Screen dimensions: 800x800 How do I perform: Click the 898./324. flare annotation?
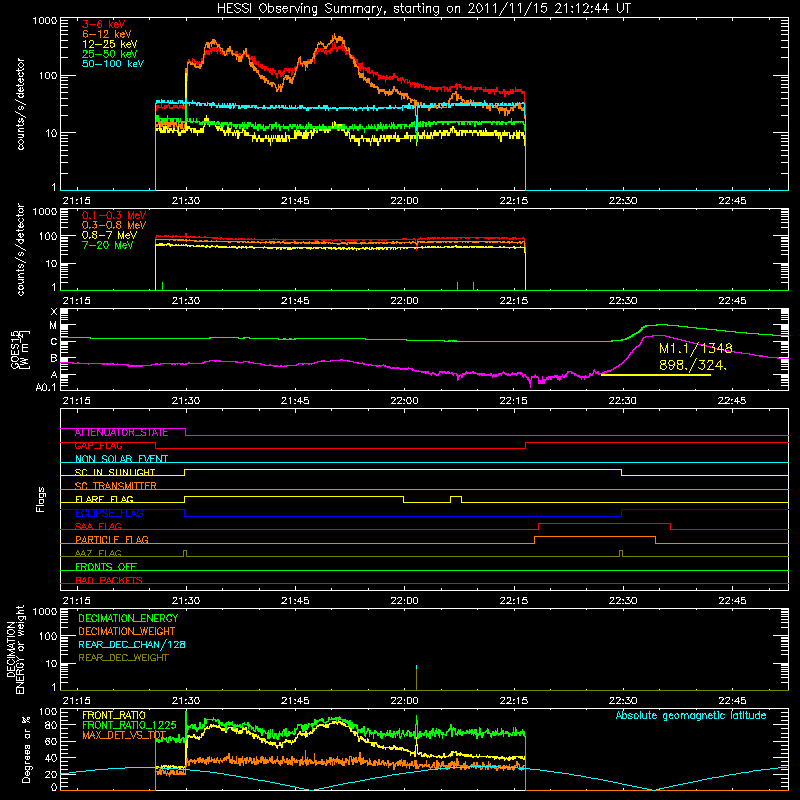[x=692, y=365]
